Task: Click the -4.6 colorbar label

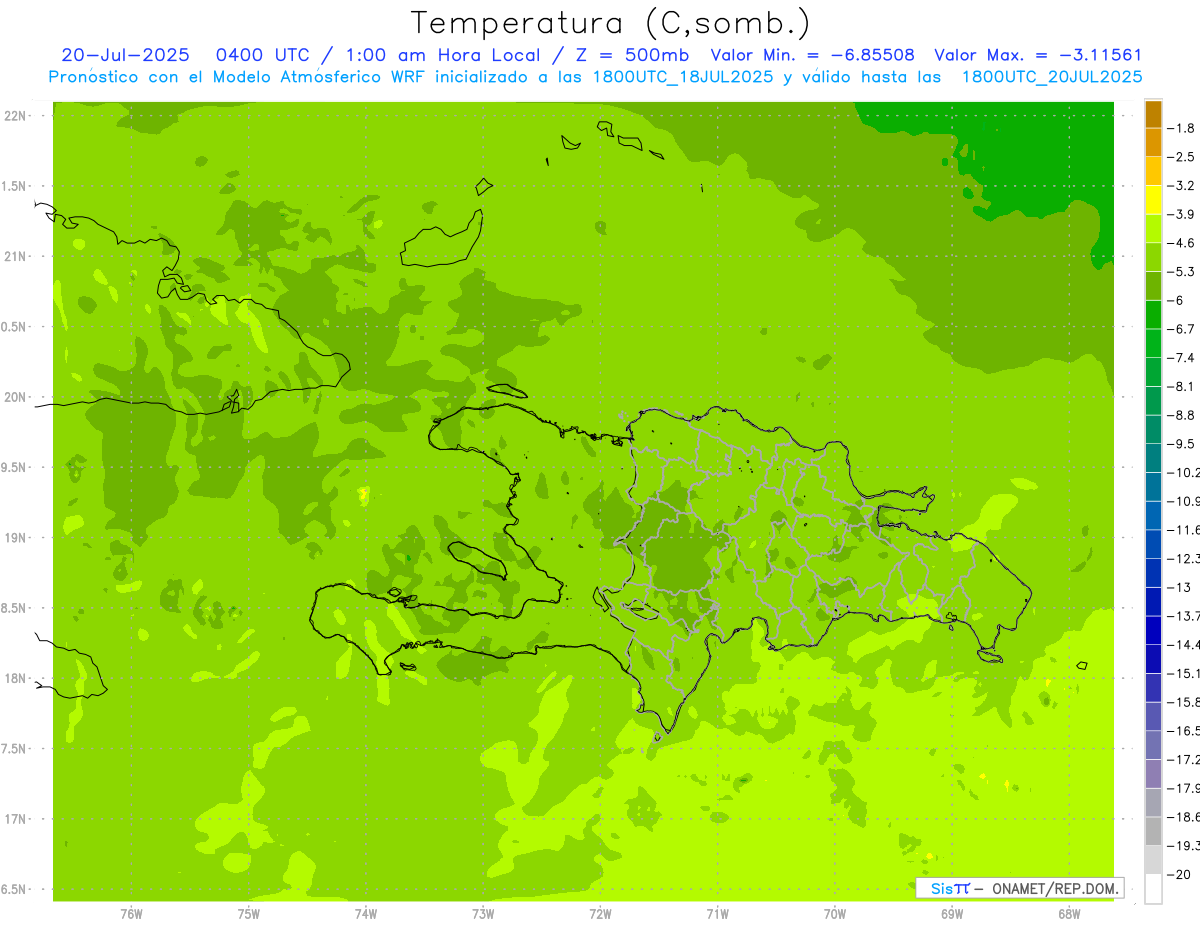Action: (1183, 243)
